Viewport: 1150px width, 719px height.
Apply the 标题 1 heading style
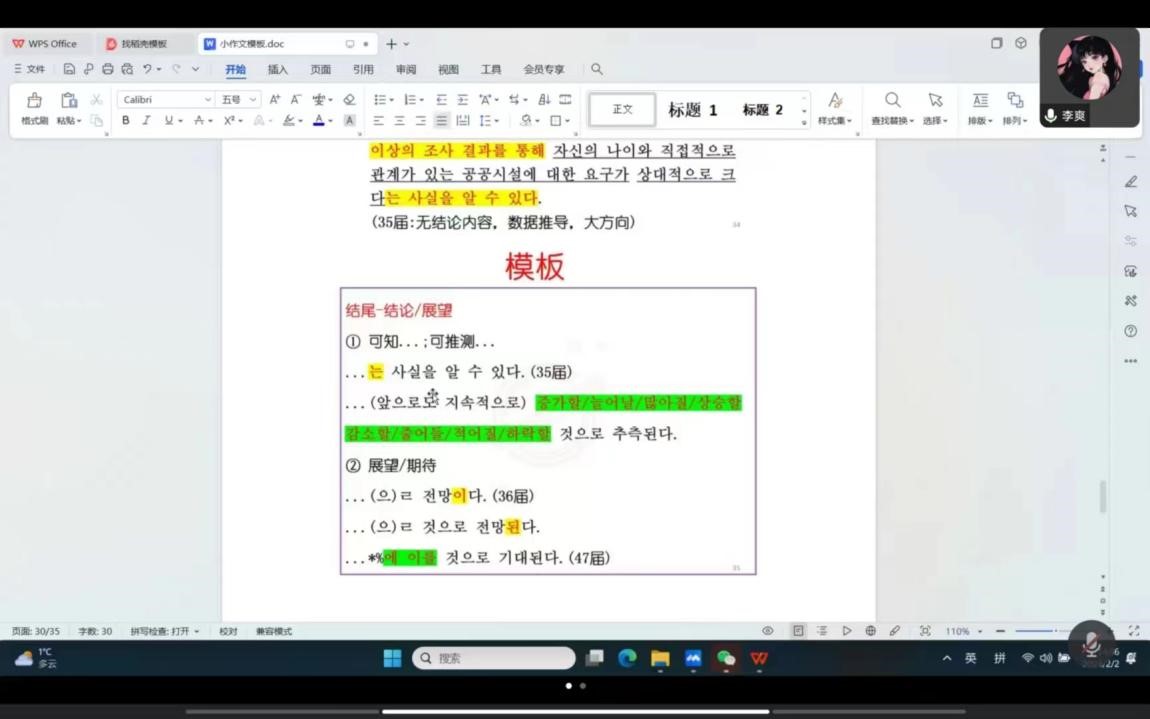coord(693,110)
